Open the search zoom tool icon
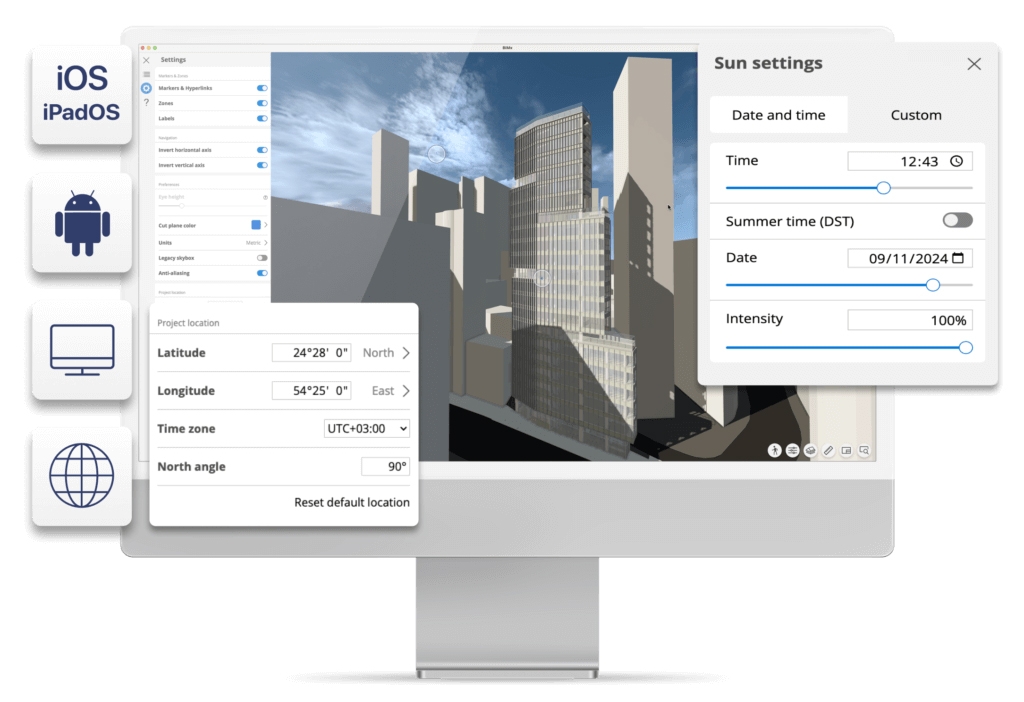The image size is (1024, 702). pyautogui.click(x=864, y=450)
